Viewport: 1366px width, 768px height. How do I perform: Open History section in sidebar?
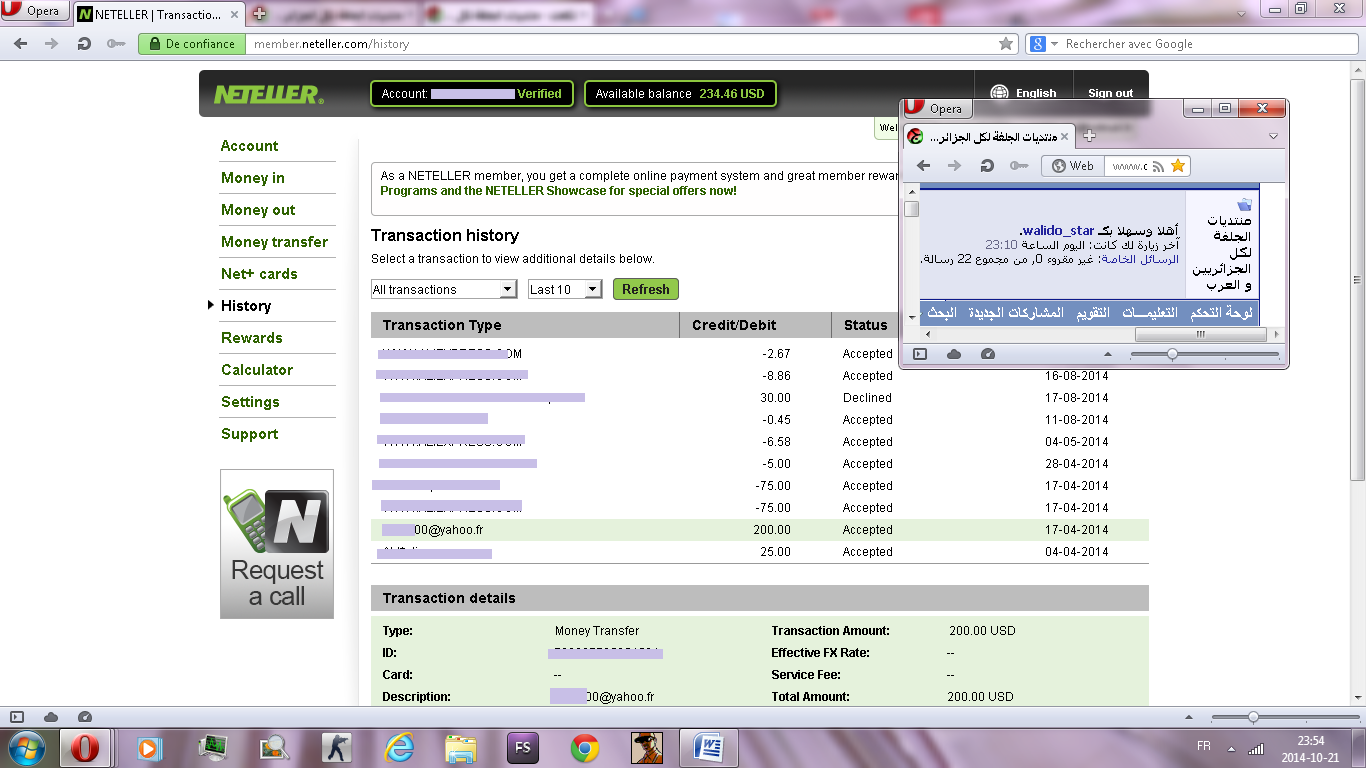pos(246,306)
